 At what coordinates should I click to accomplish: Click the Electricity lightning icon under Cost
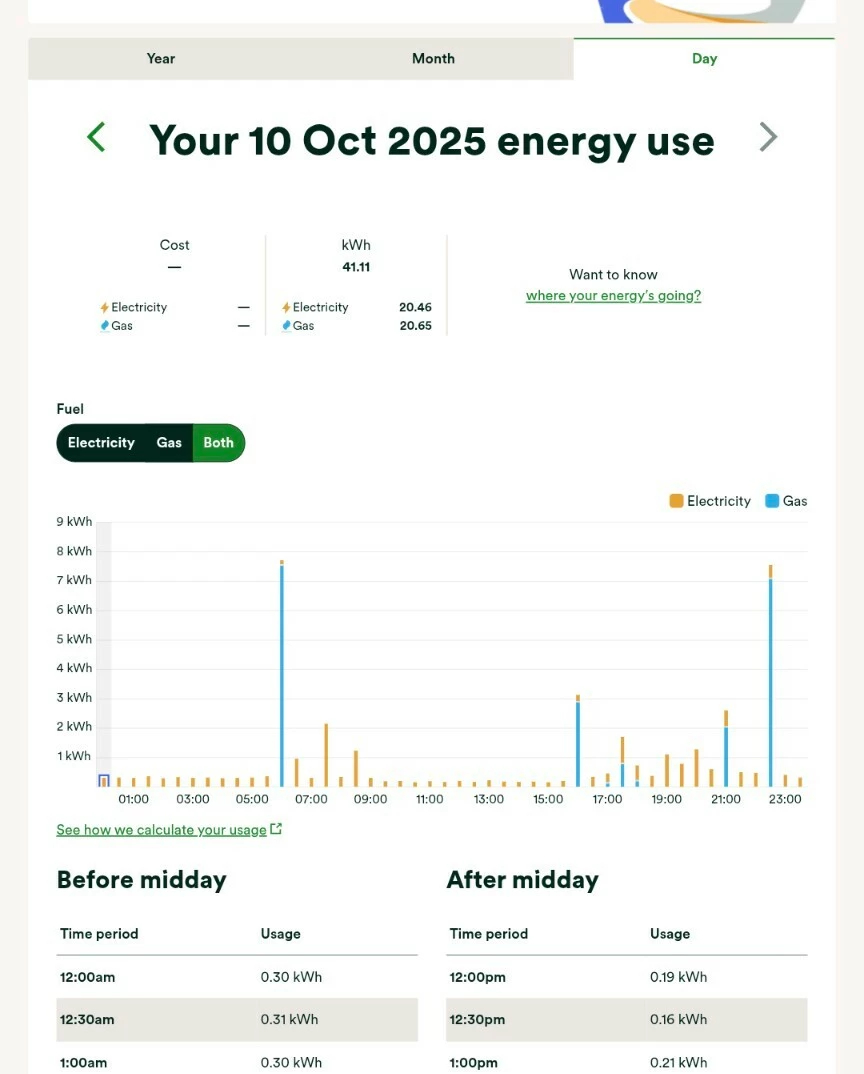coord(104,308)
